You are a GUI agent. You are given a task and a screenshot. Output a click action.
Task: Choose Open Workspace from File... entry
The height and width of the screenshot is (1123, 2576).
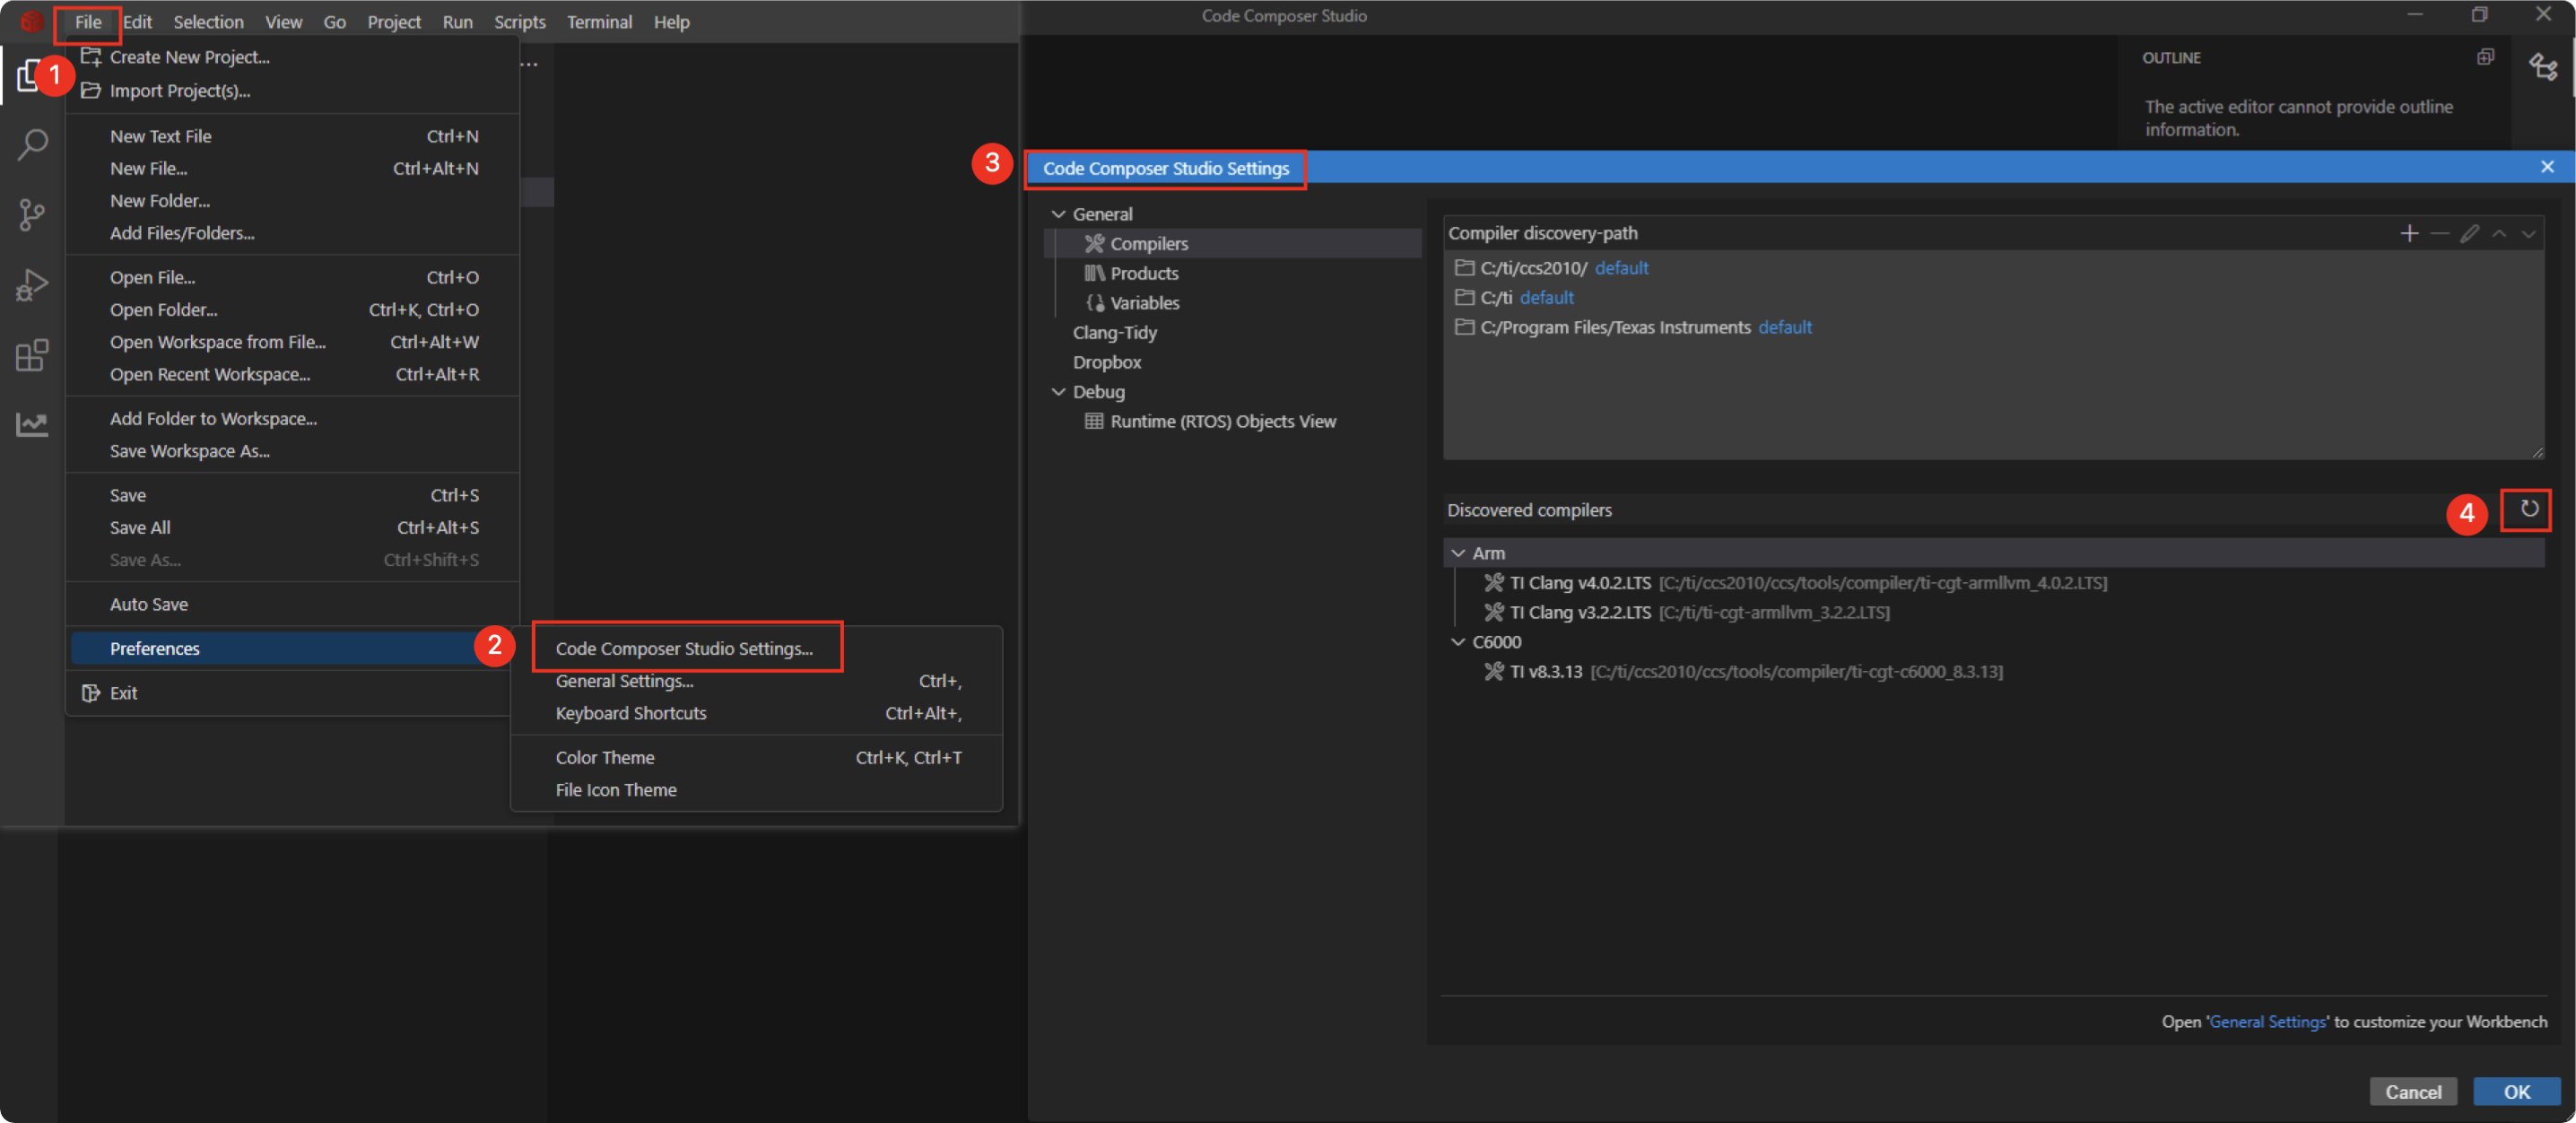[x=293, y=342]
